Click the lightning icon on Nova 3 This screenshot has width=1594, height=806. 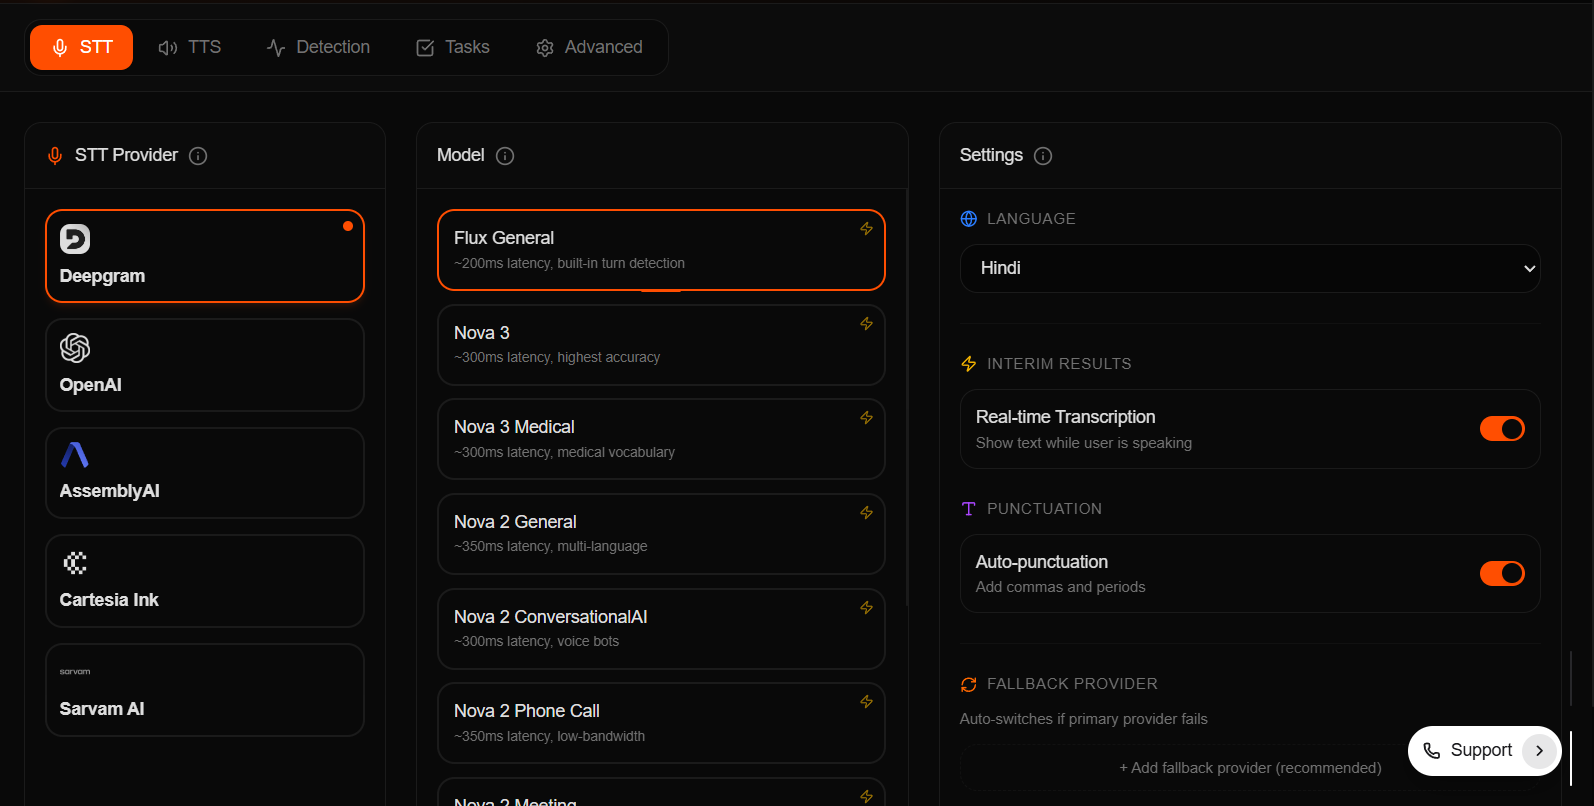pos(867,324)
